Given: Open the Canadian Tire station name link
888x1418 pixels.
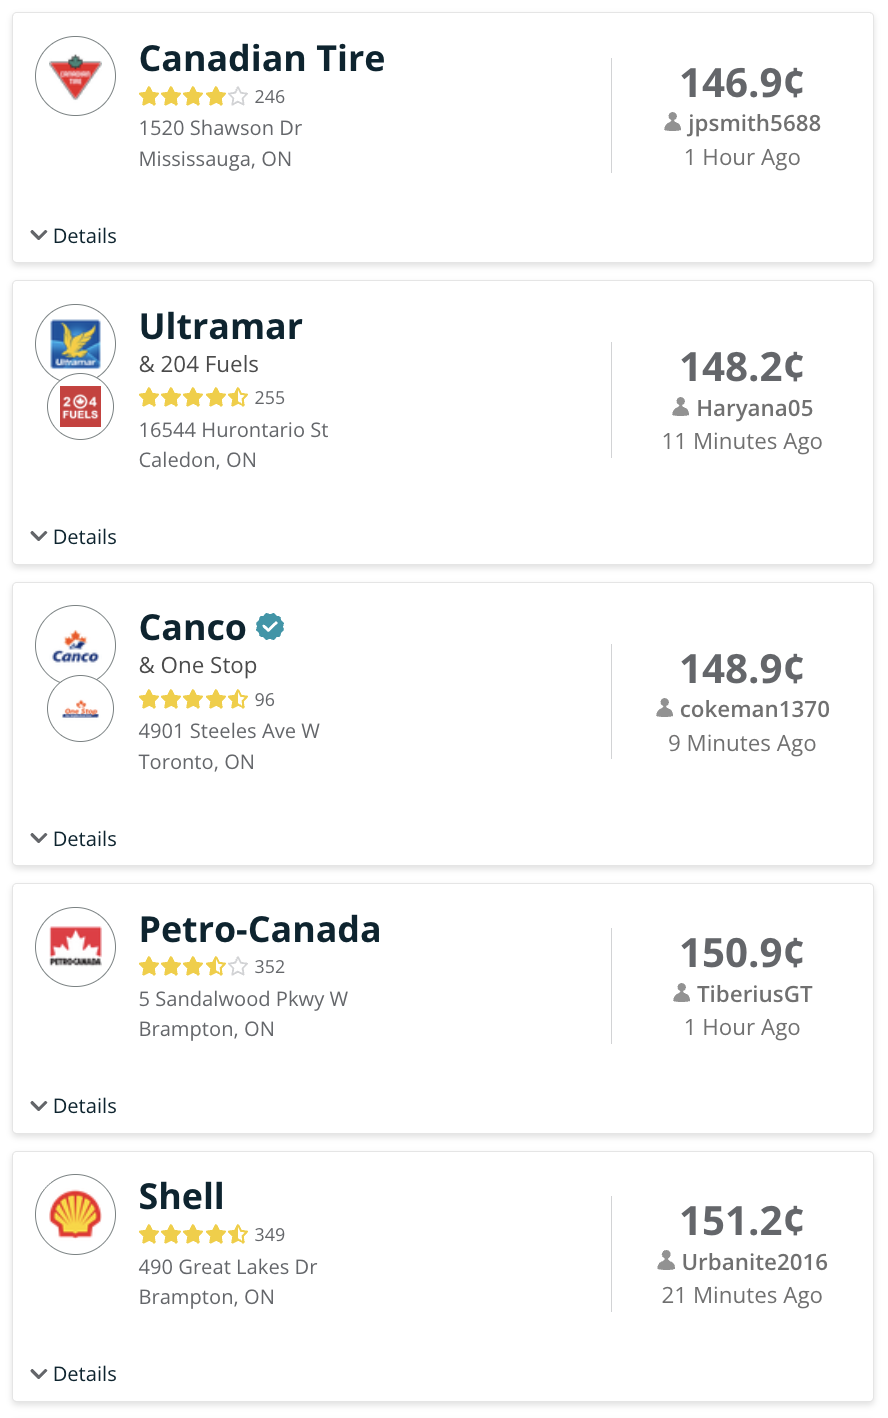Looking at the screenshot, I should tap(261, 58).
